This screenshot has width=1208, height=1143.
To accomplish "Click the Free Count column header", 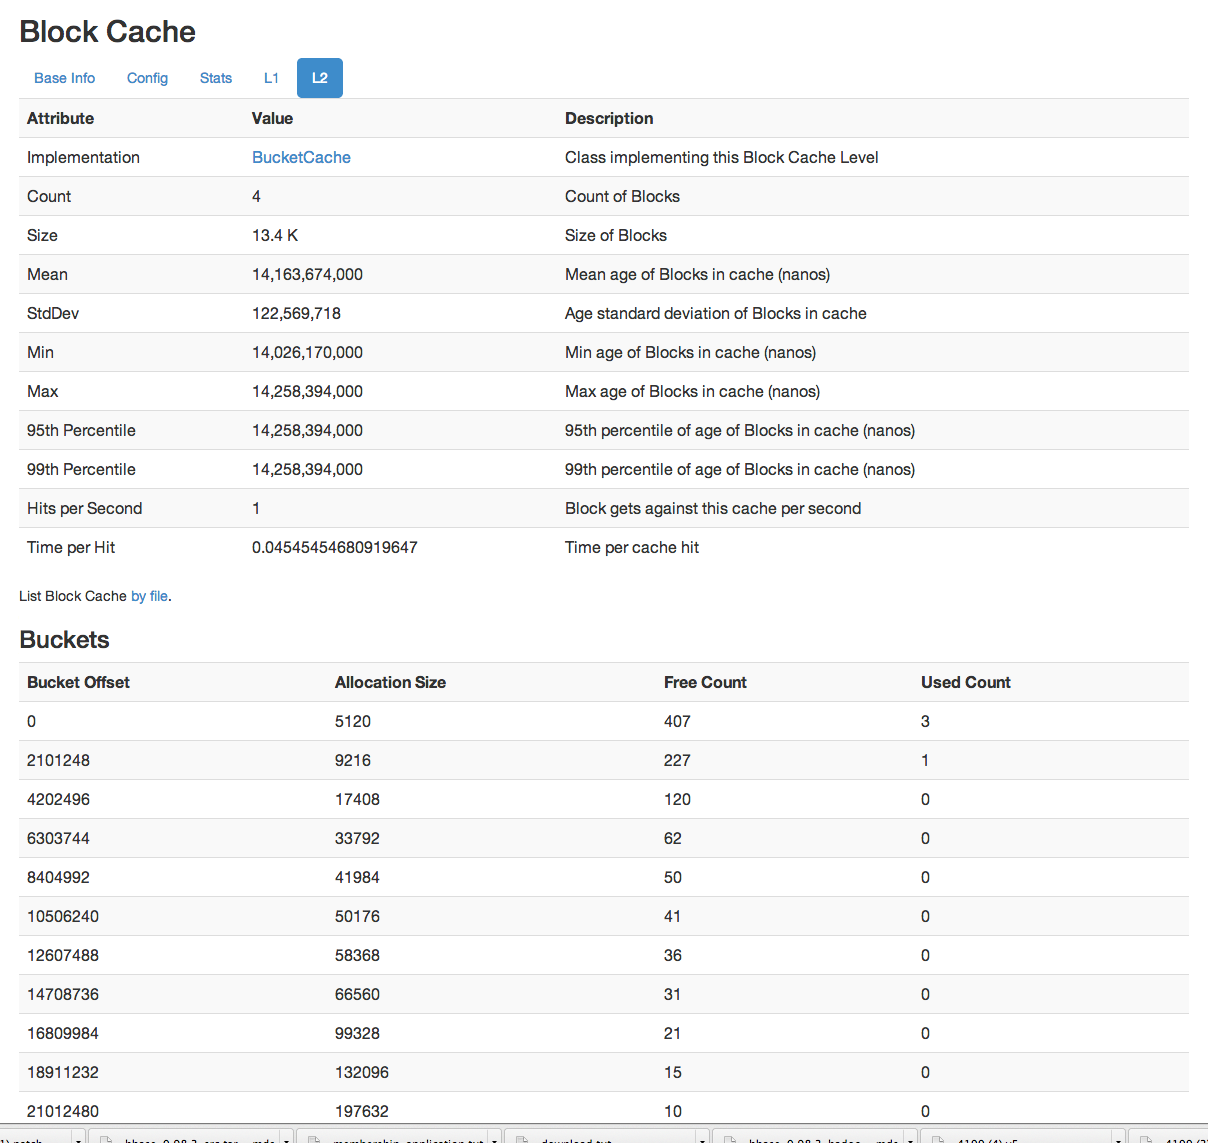I will [705, 682].
